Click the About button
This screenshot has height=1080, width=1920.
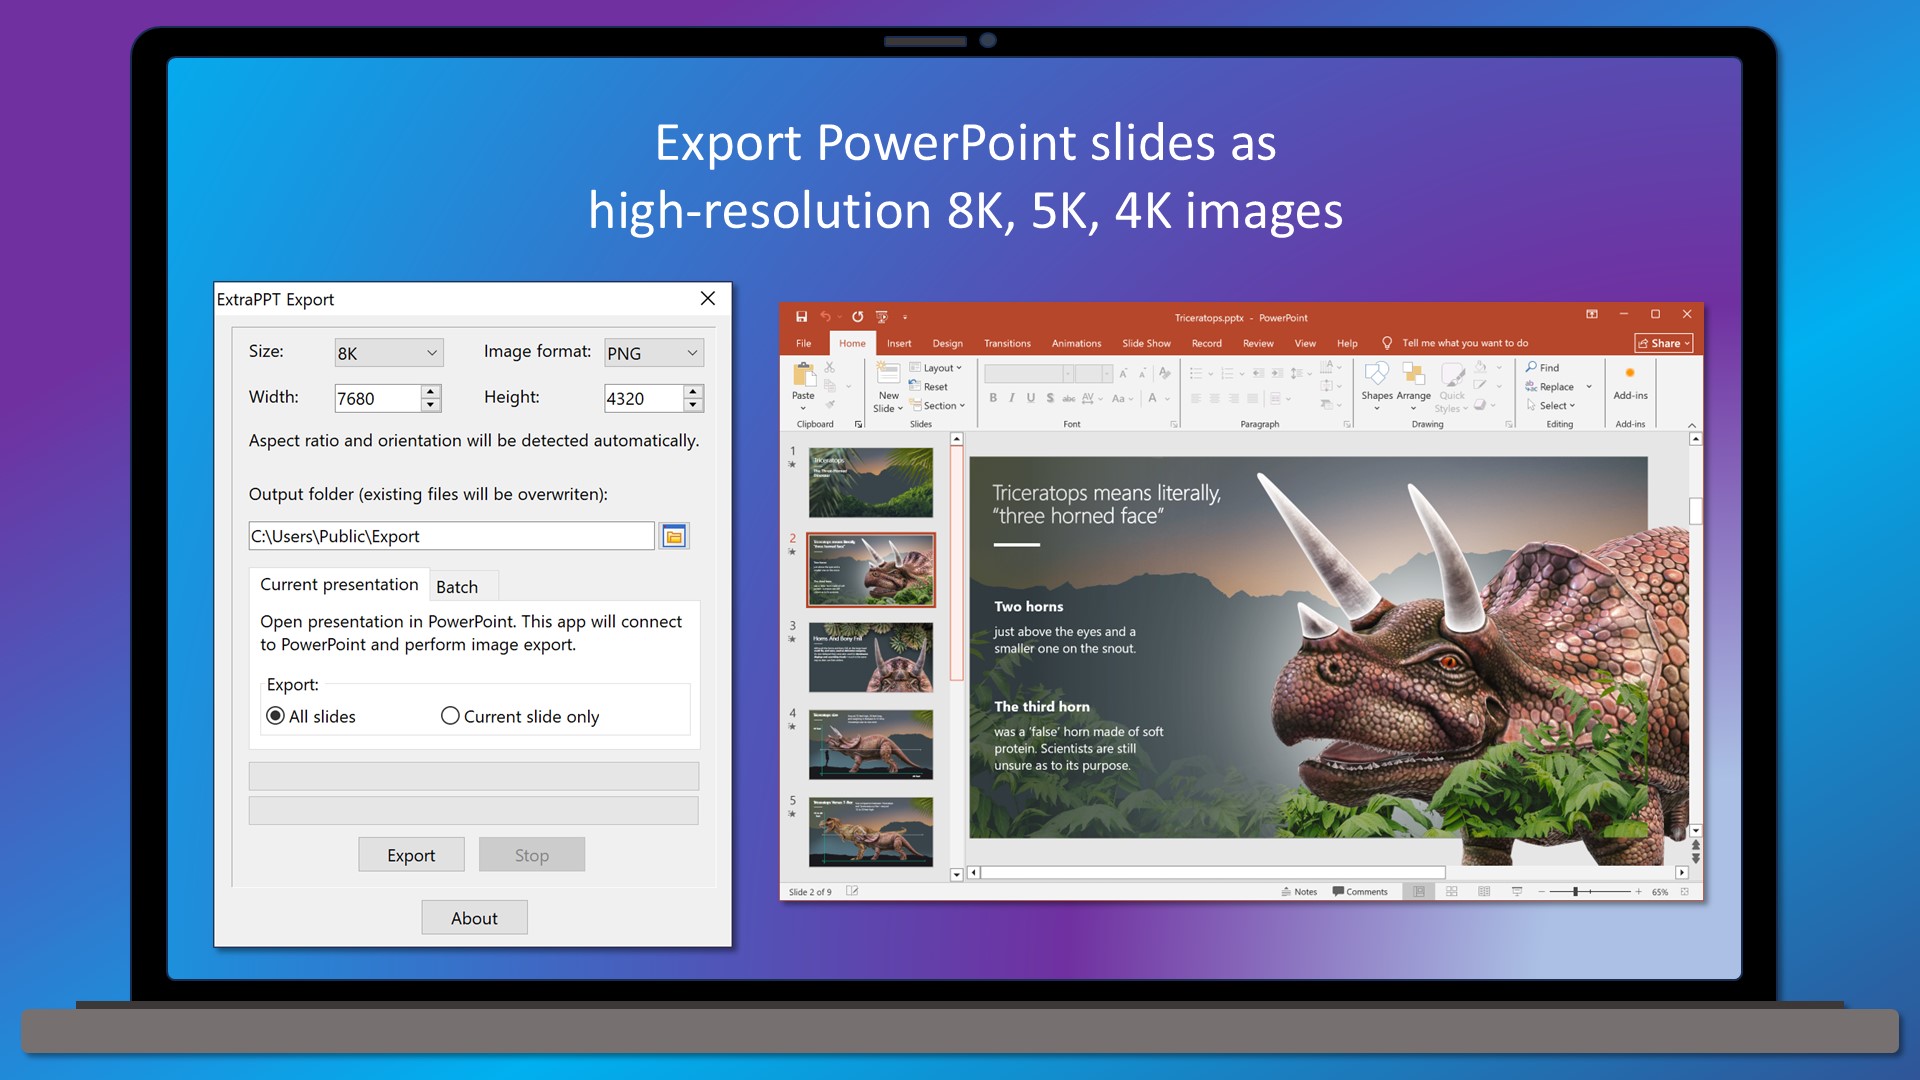474,918
